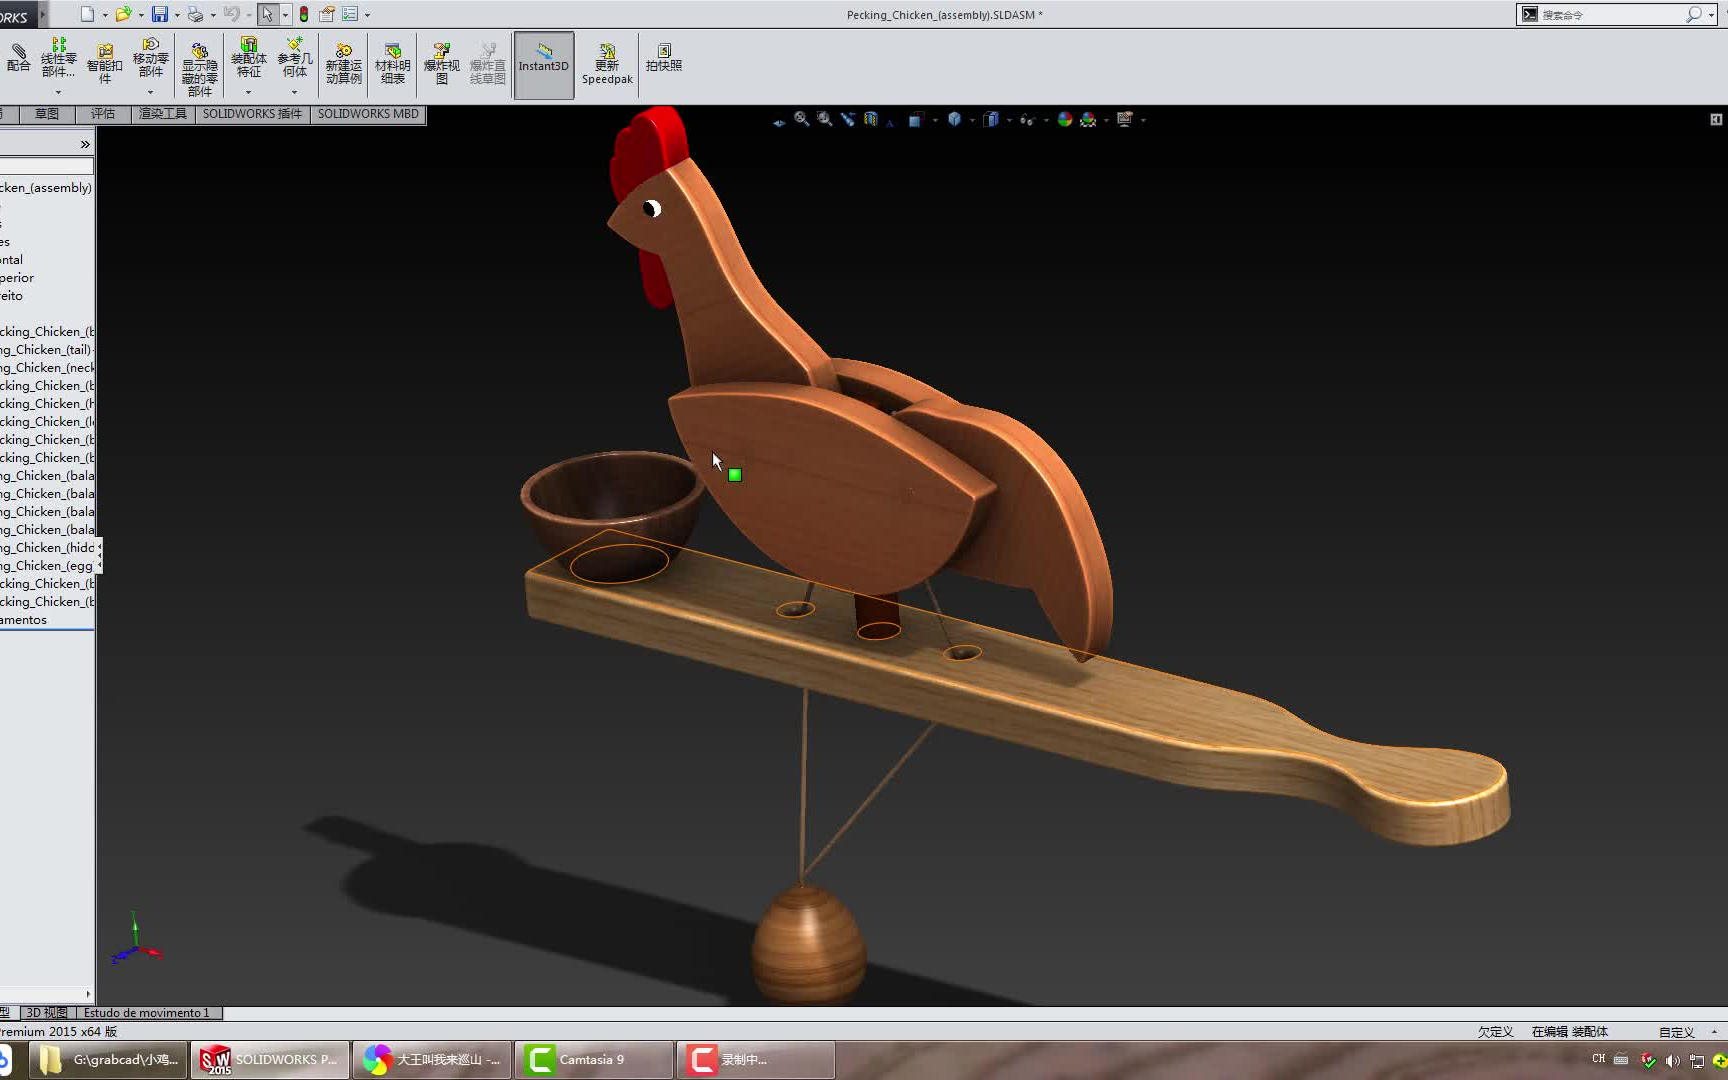
Task: Click Edit Appearance color ball icon
Action: [x=1064, y=119]
